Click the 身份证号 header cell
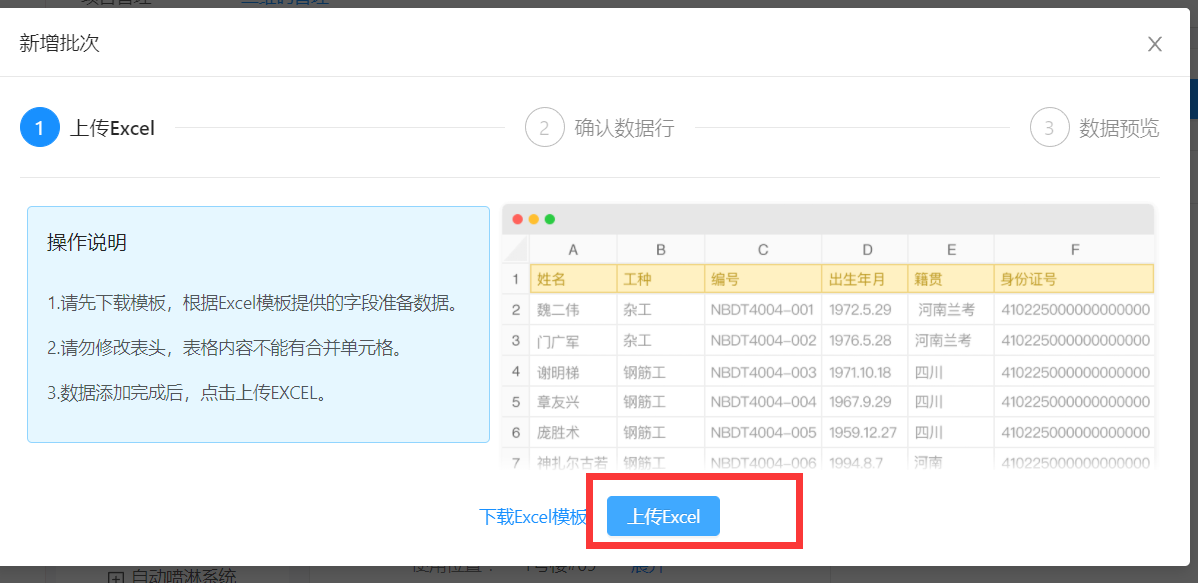1198x583 pixels. click(x=1074, y=279)
